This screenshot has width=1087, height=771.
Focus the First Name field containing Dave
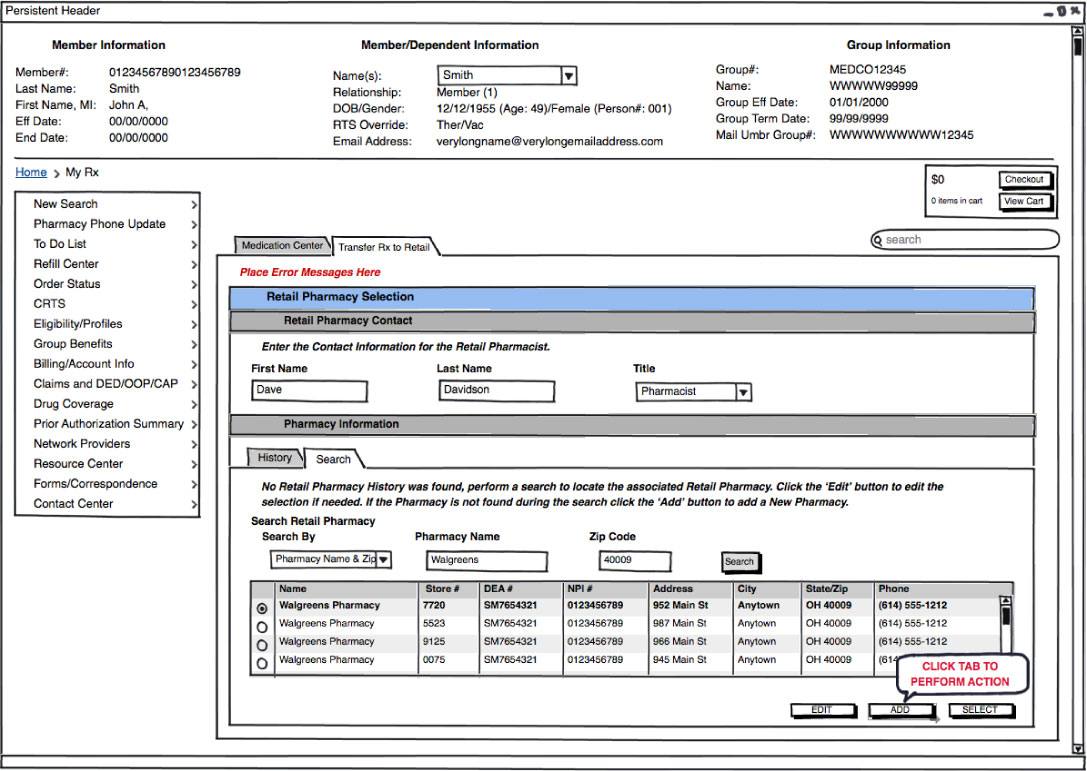click(x=309, y=391)
